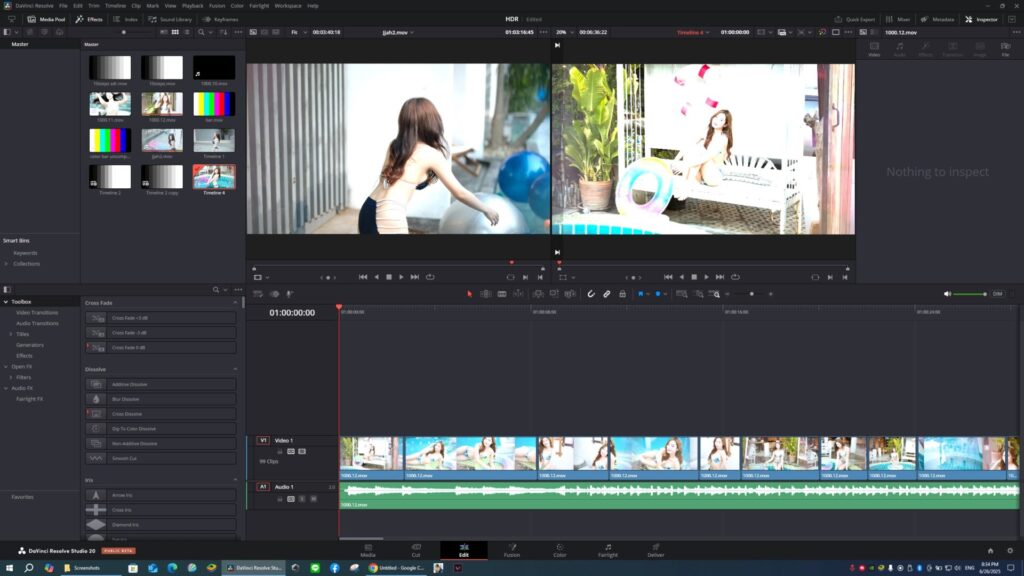Click the Detail Zoom icon
The width and height of the screenshot is (1024, 576).
[x=699, y=294]
